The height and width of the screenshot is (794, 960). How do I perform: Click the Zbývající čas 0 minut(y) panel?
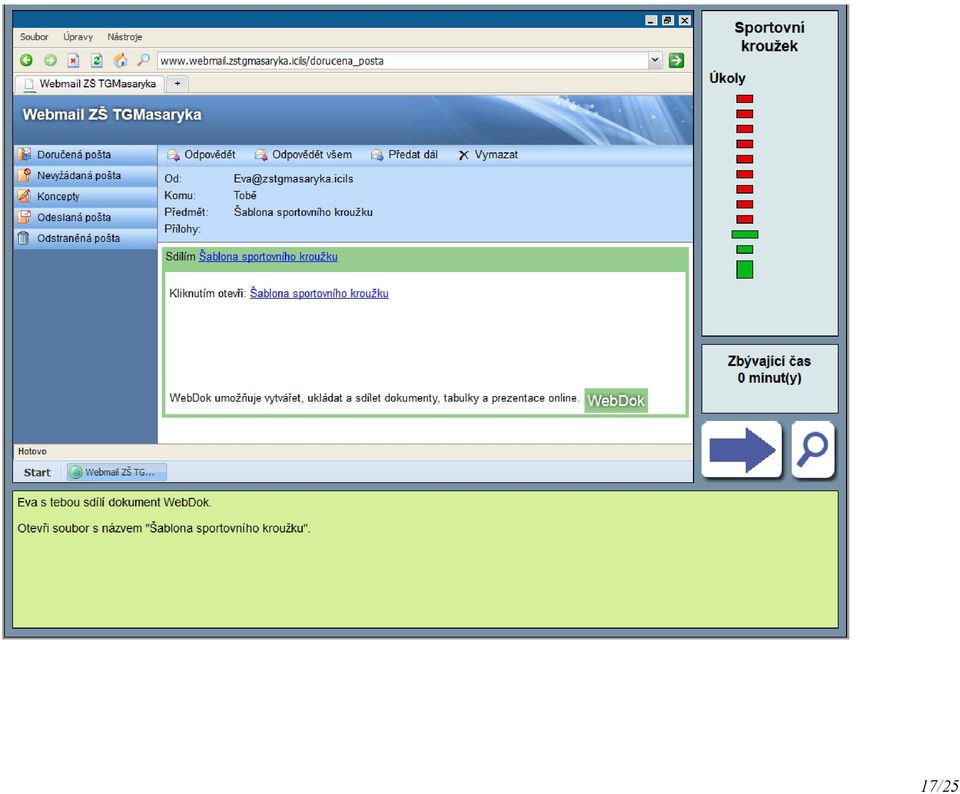[770, 378]
